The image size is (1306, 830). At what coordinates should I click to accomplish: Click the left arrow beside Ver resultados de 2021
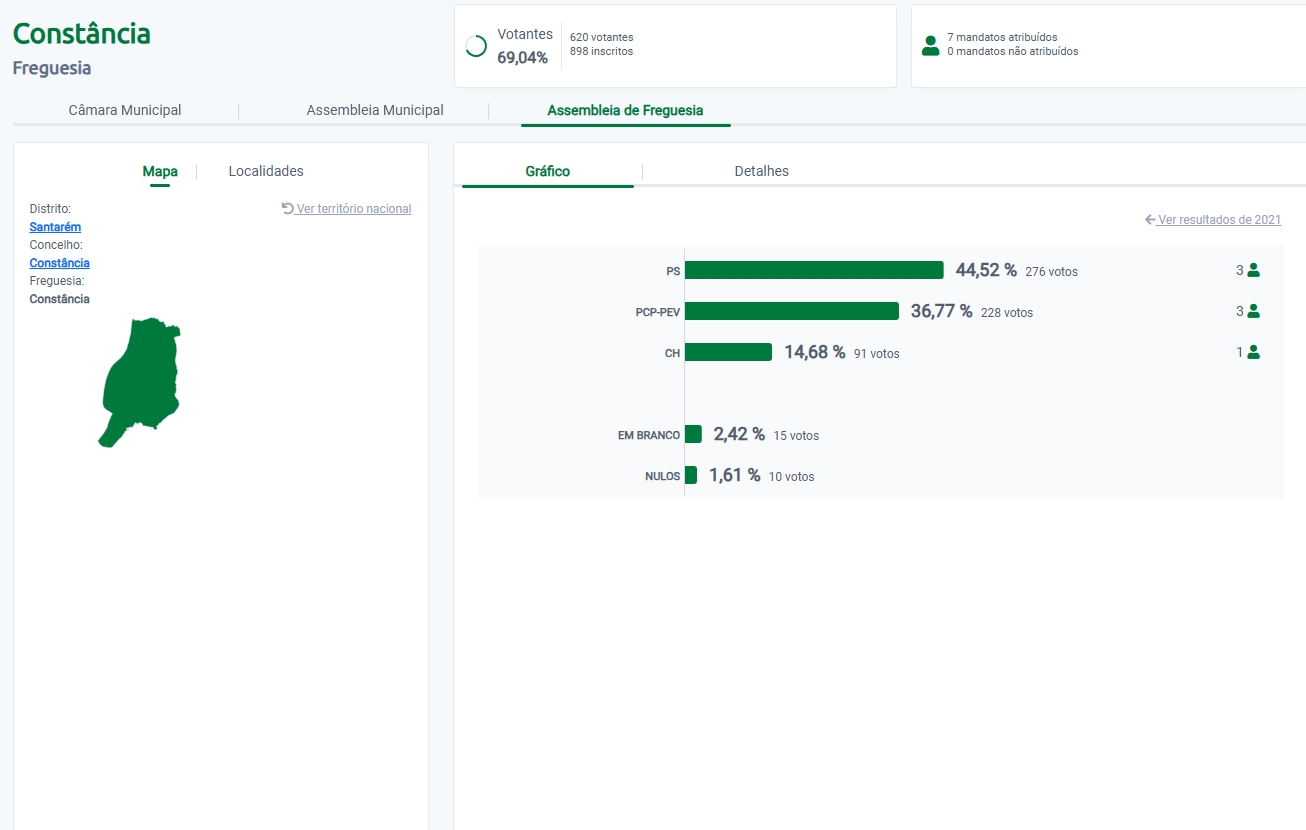coord(1150,219)
